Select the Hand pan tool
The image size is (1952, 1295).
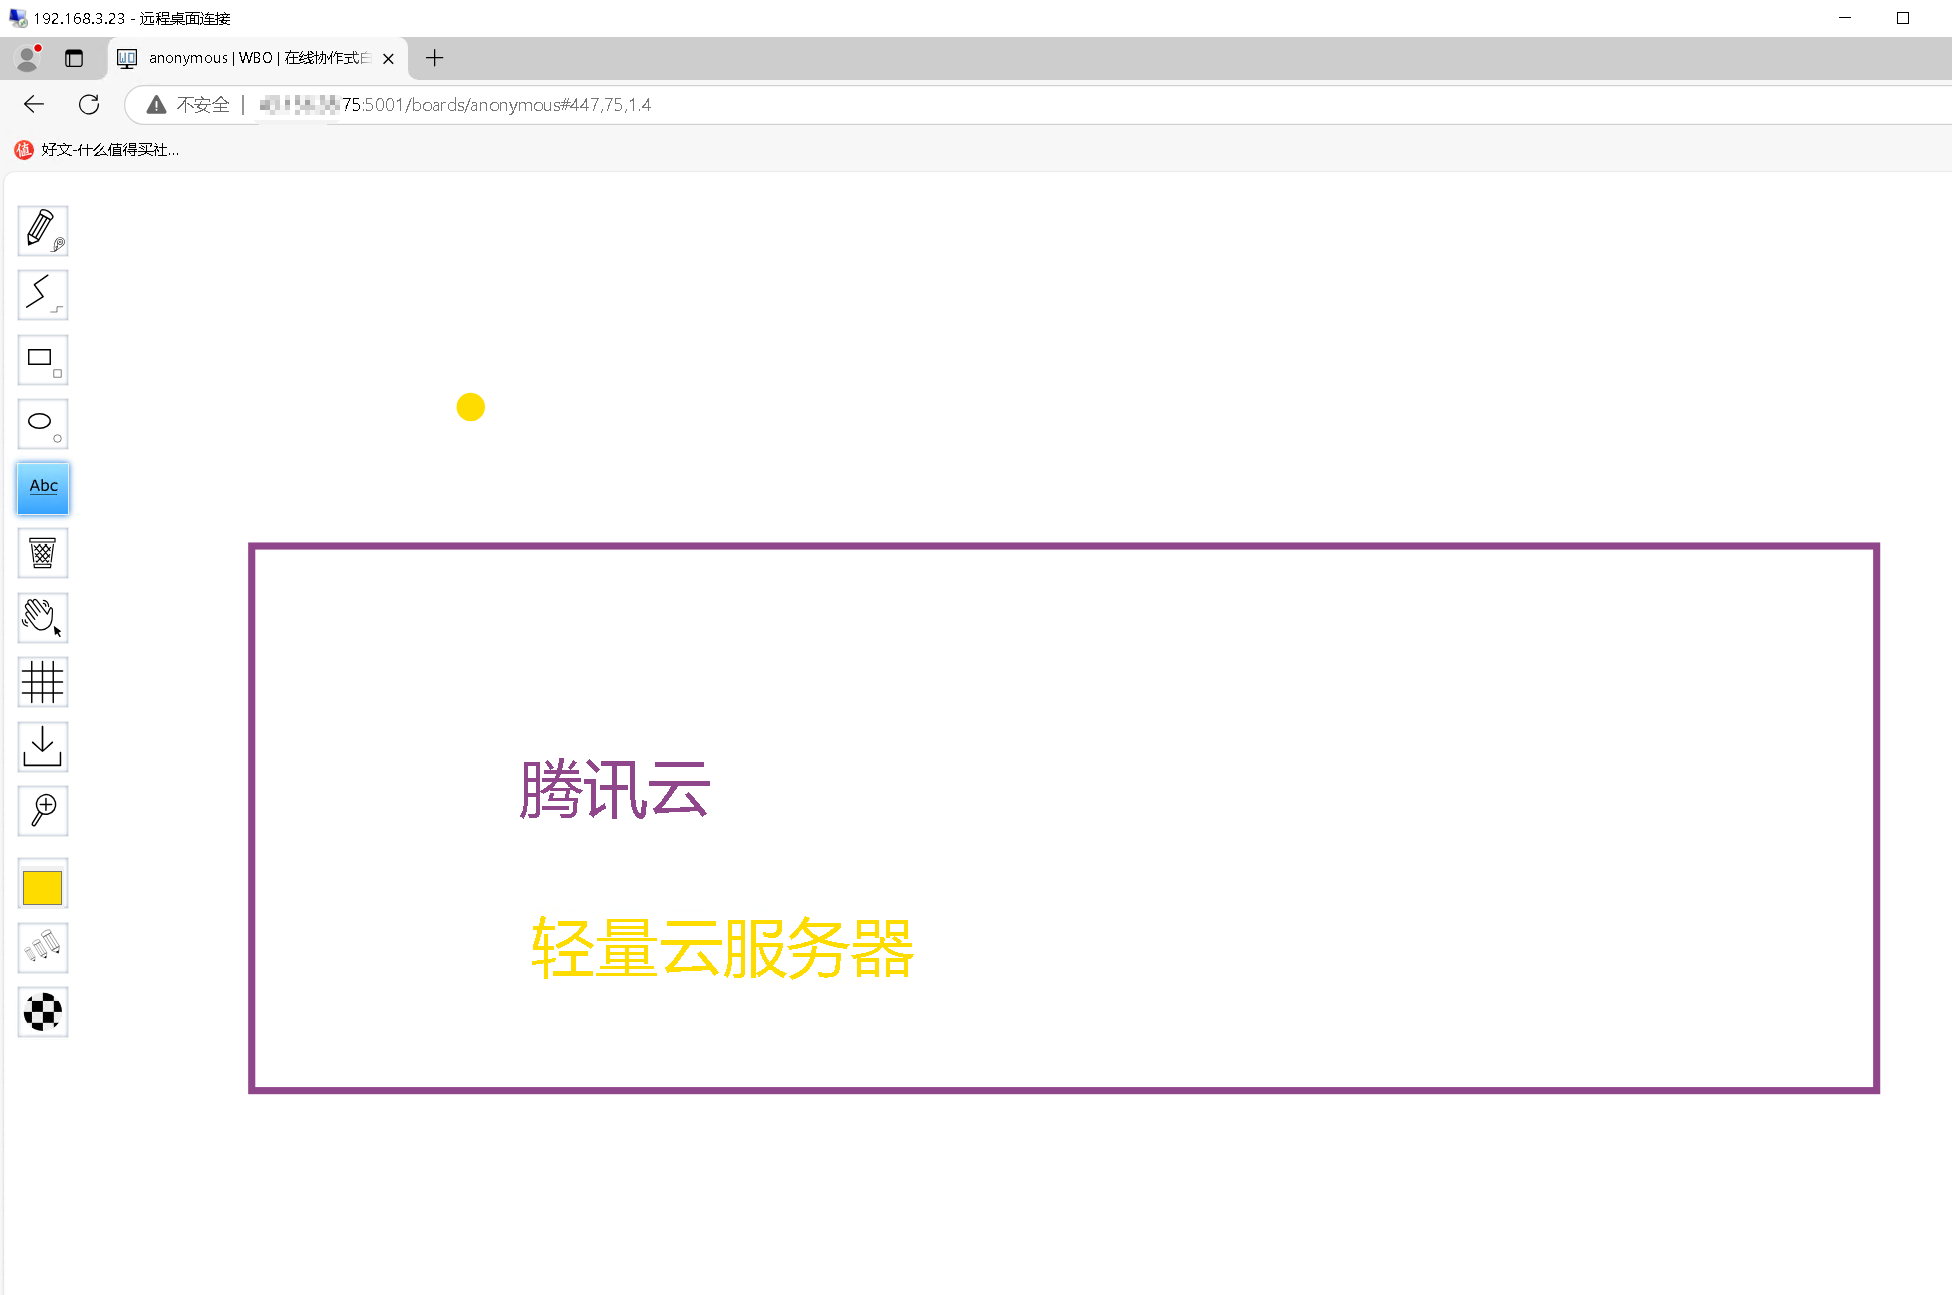(x=42, y=618)
